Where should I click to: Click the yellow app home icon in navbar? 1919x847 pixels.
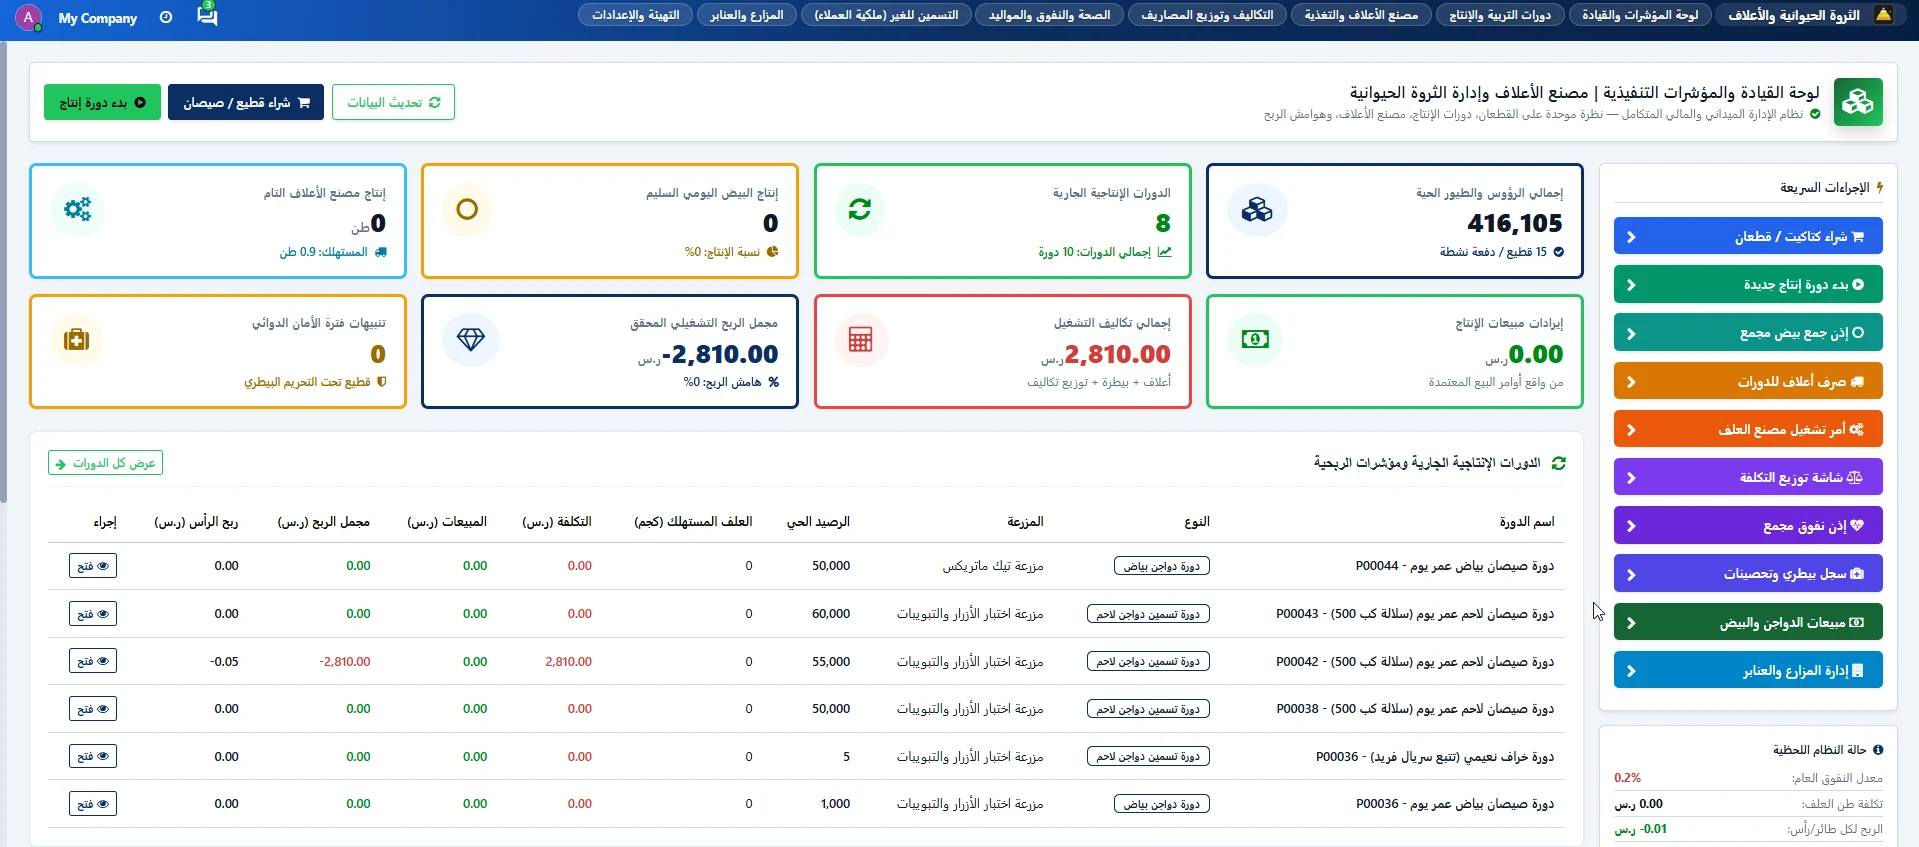(x=1883, y=15)
